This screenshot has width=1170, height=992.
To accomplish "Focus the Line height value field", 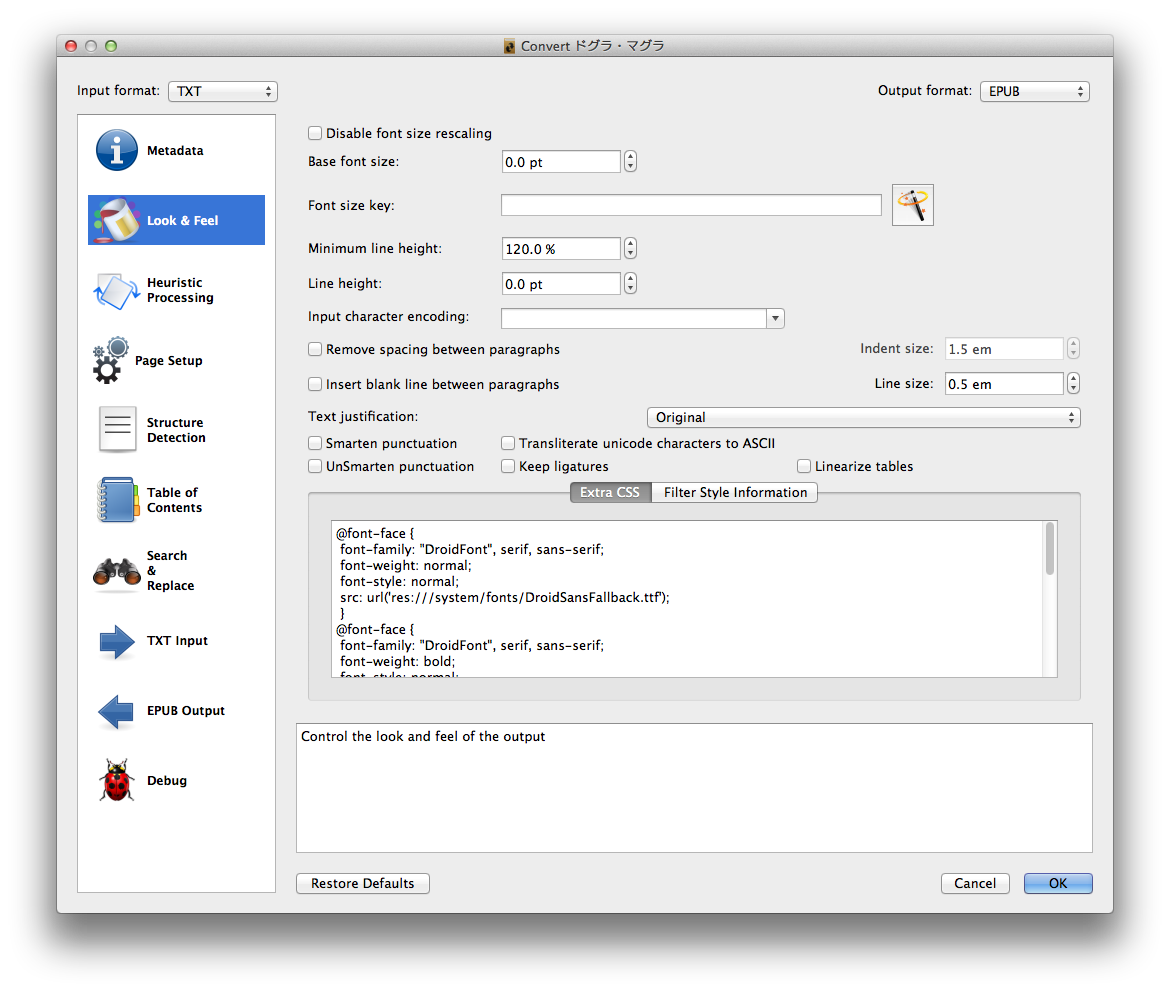I will pyautogui.click(x=561, y=284).
